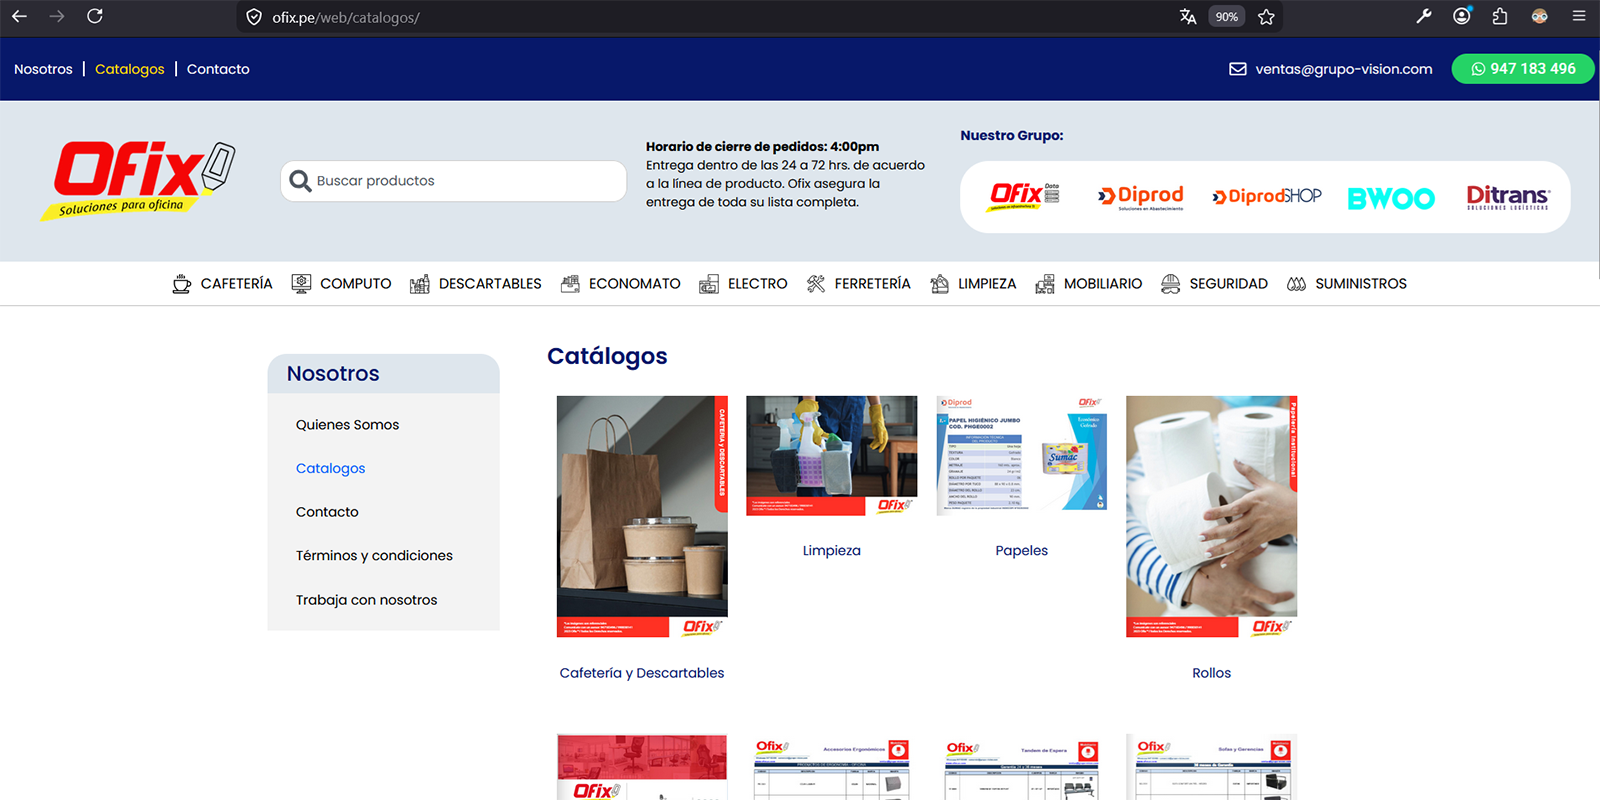Open the Papeles catalog cover thumbnail
This screenshot has height=800, width=1600.
click(1022, 455)
